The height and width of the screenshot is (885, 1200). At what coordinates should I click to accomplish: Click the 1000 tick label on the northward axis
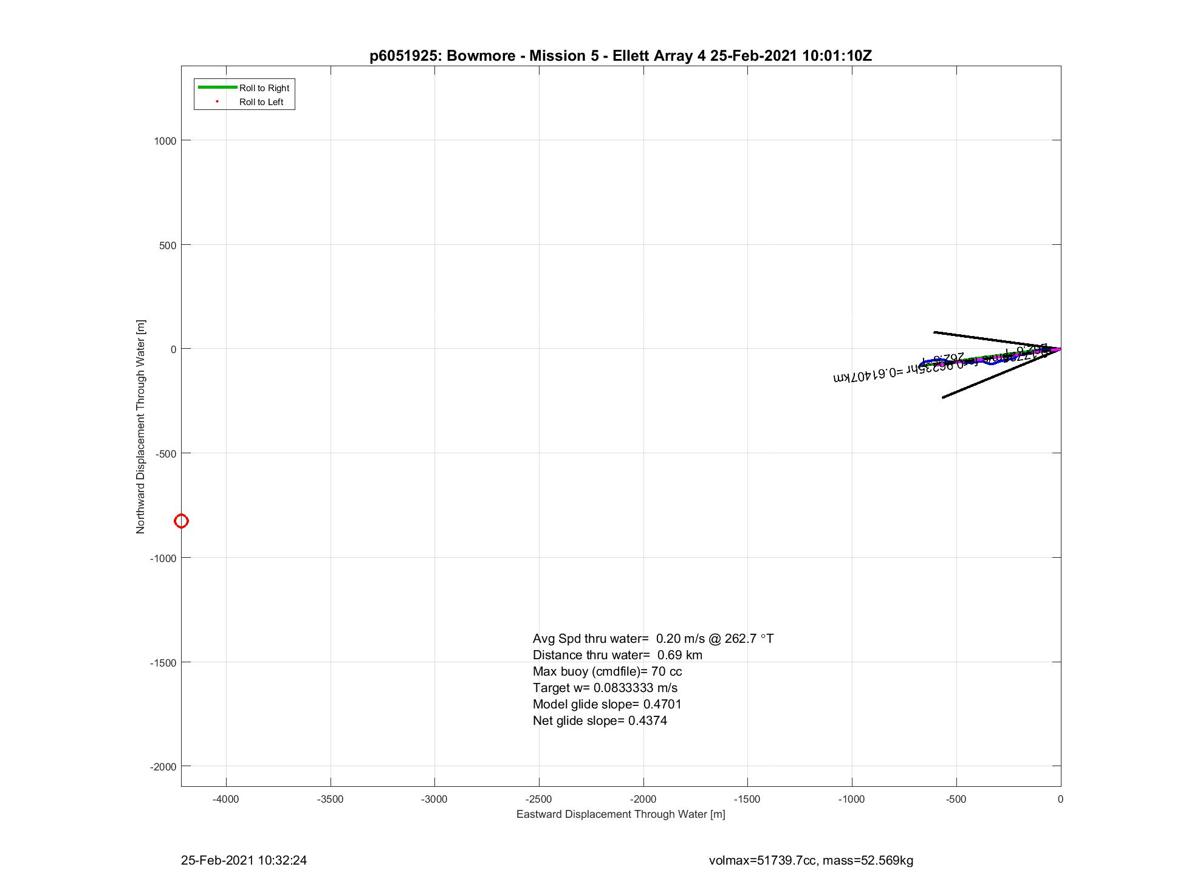(x=165, y=141)
